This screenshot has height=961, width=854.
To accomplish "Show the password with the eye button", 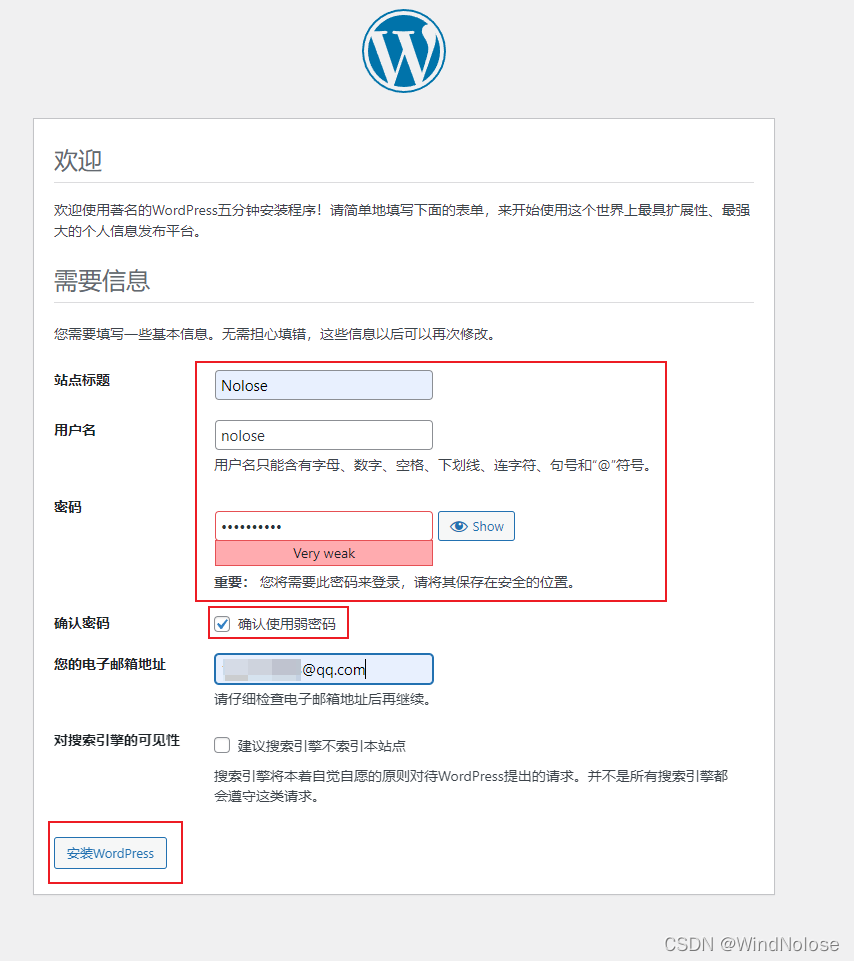I will coord(476,526).
